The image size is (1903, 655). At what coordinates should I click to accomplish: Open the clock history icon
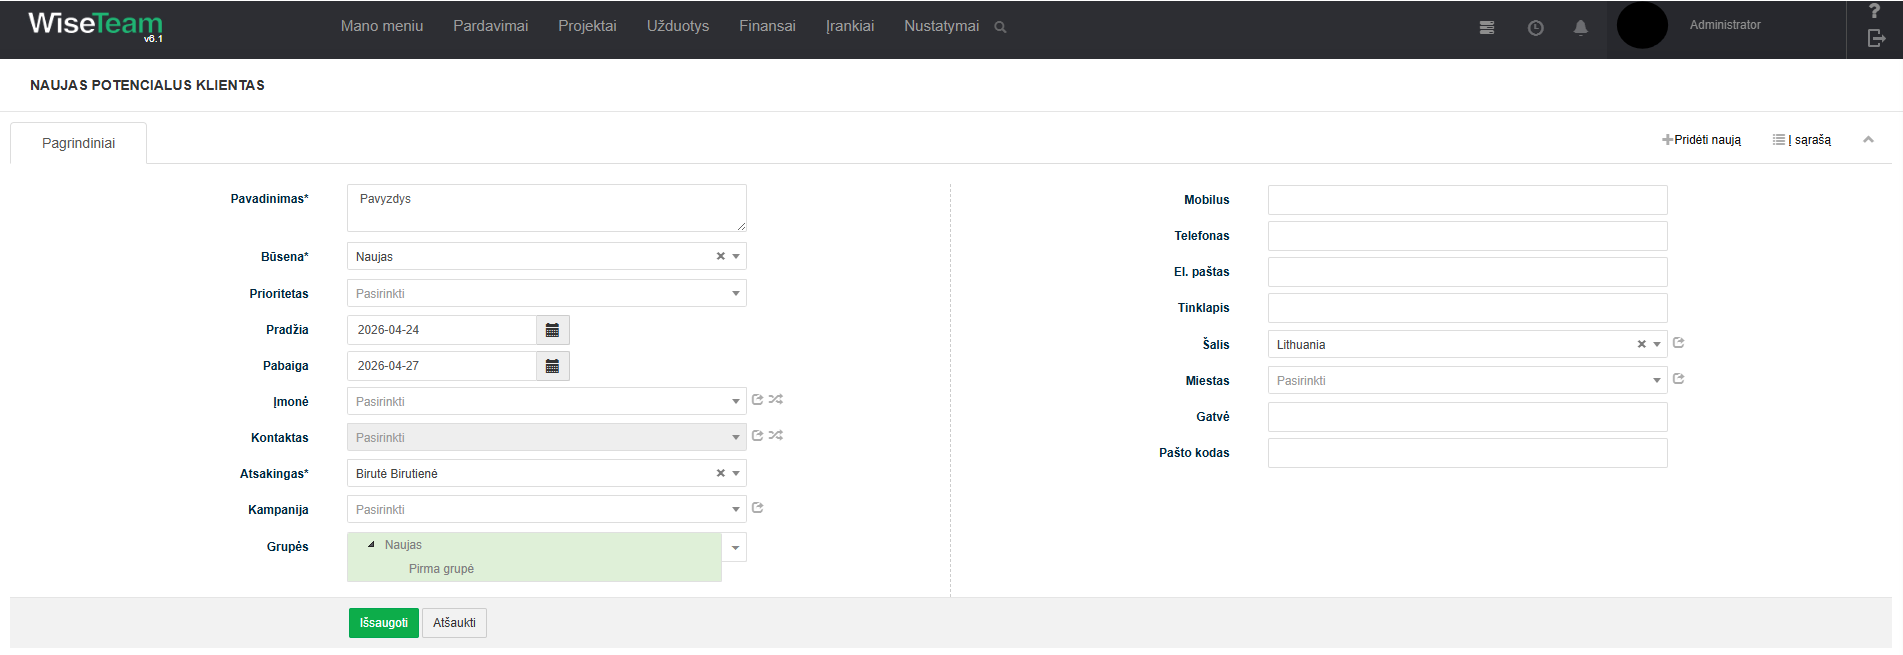point(1535,28)
